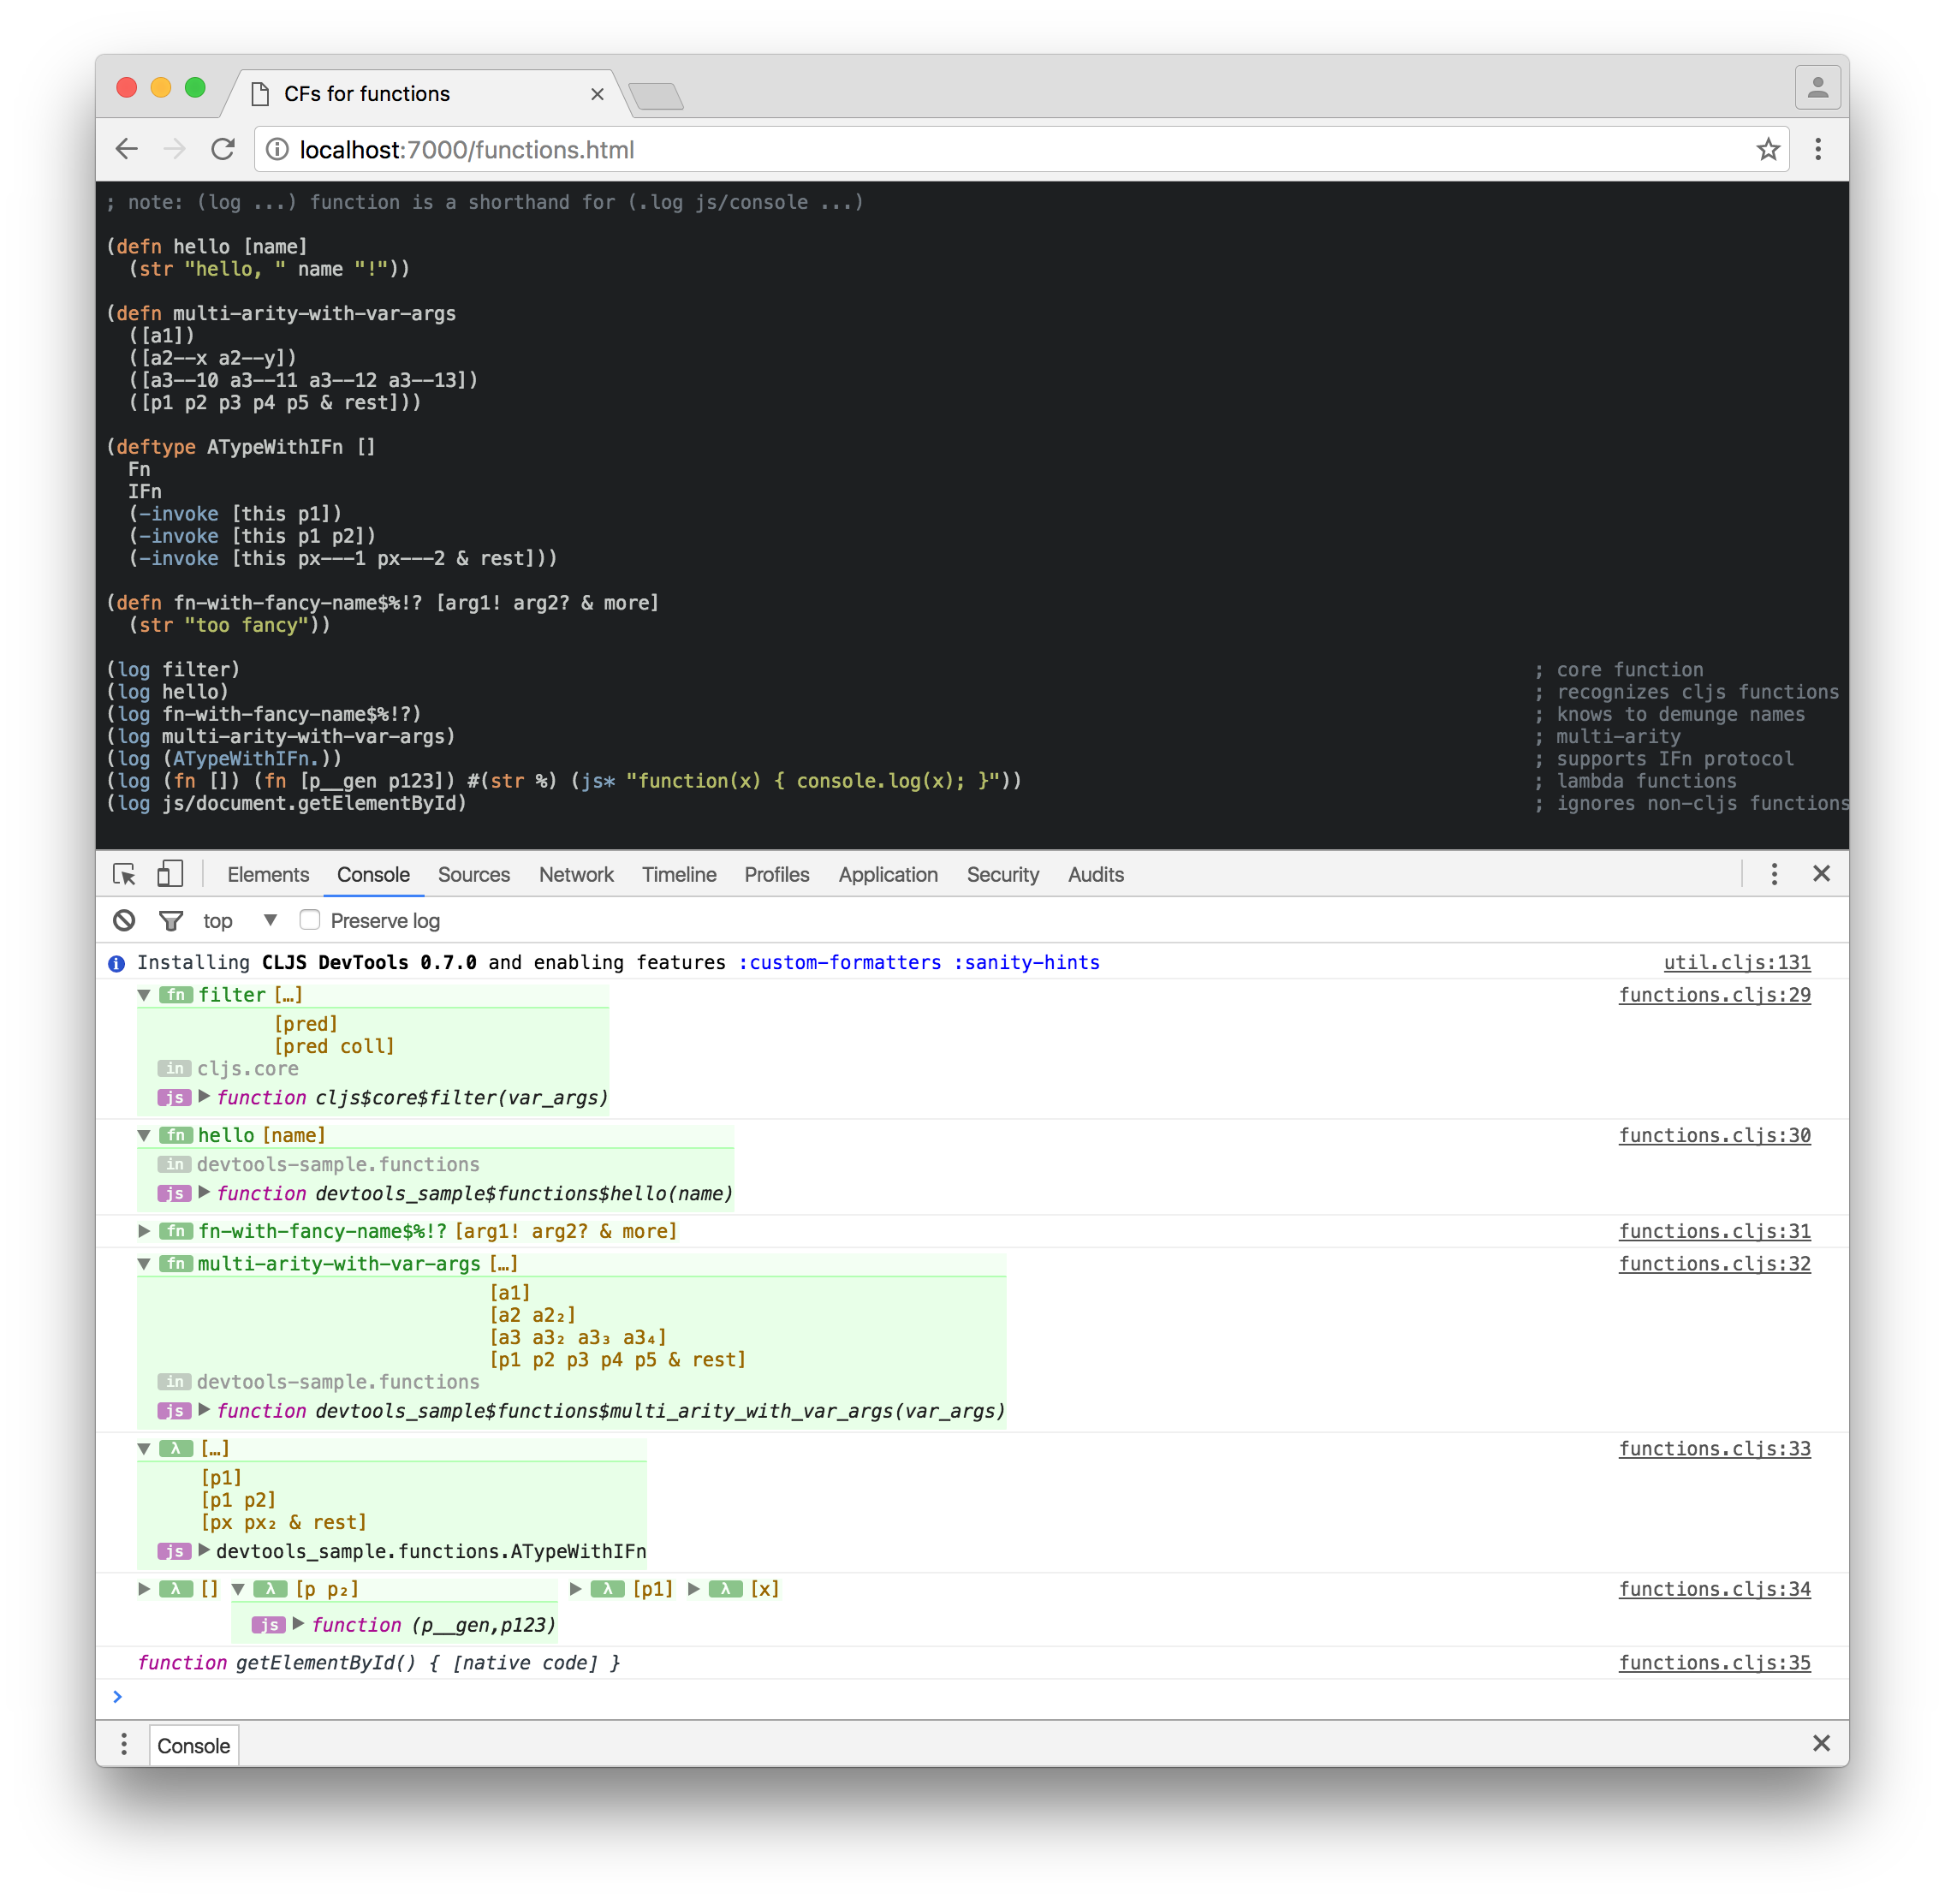
Task: Expand the fn-with-fancy-name$%!? entry
Action: (x=144, y=1231)
